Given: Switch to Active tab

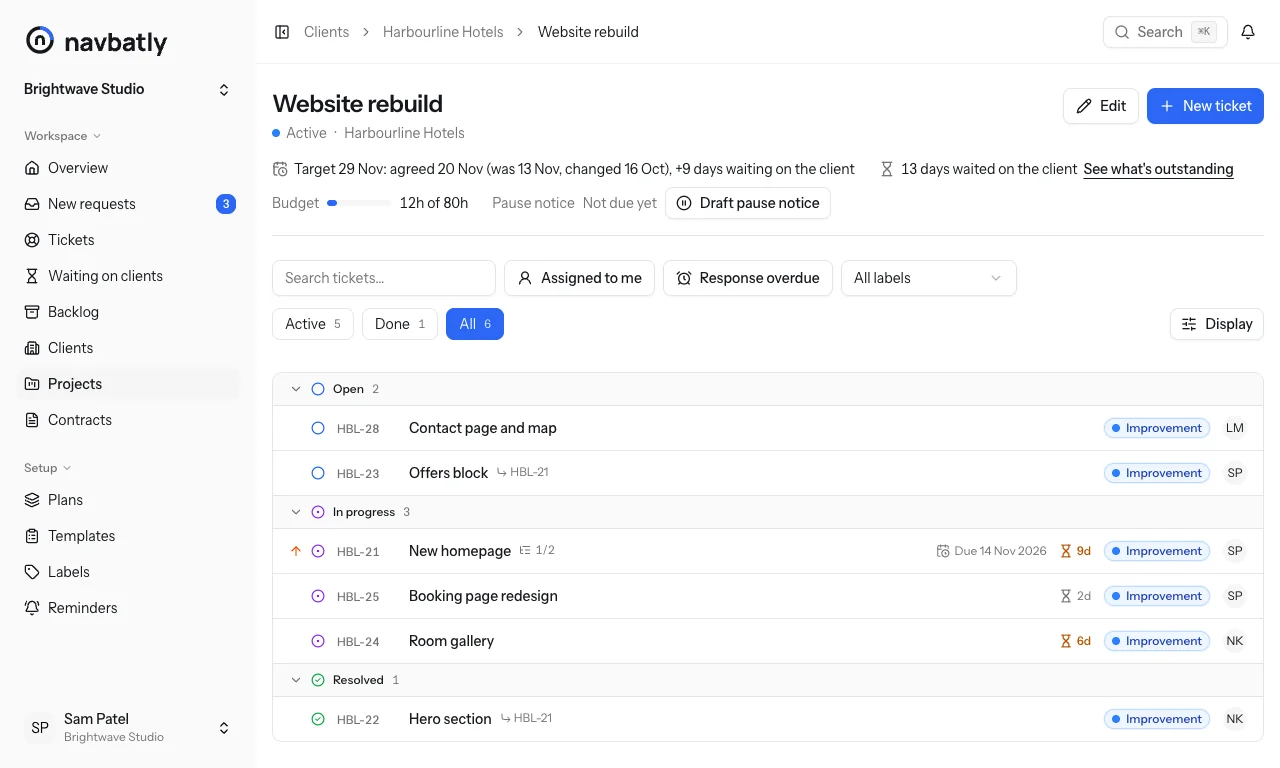Looking at the screenshot, I should point(313,324).
